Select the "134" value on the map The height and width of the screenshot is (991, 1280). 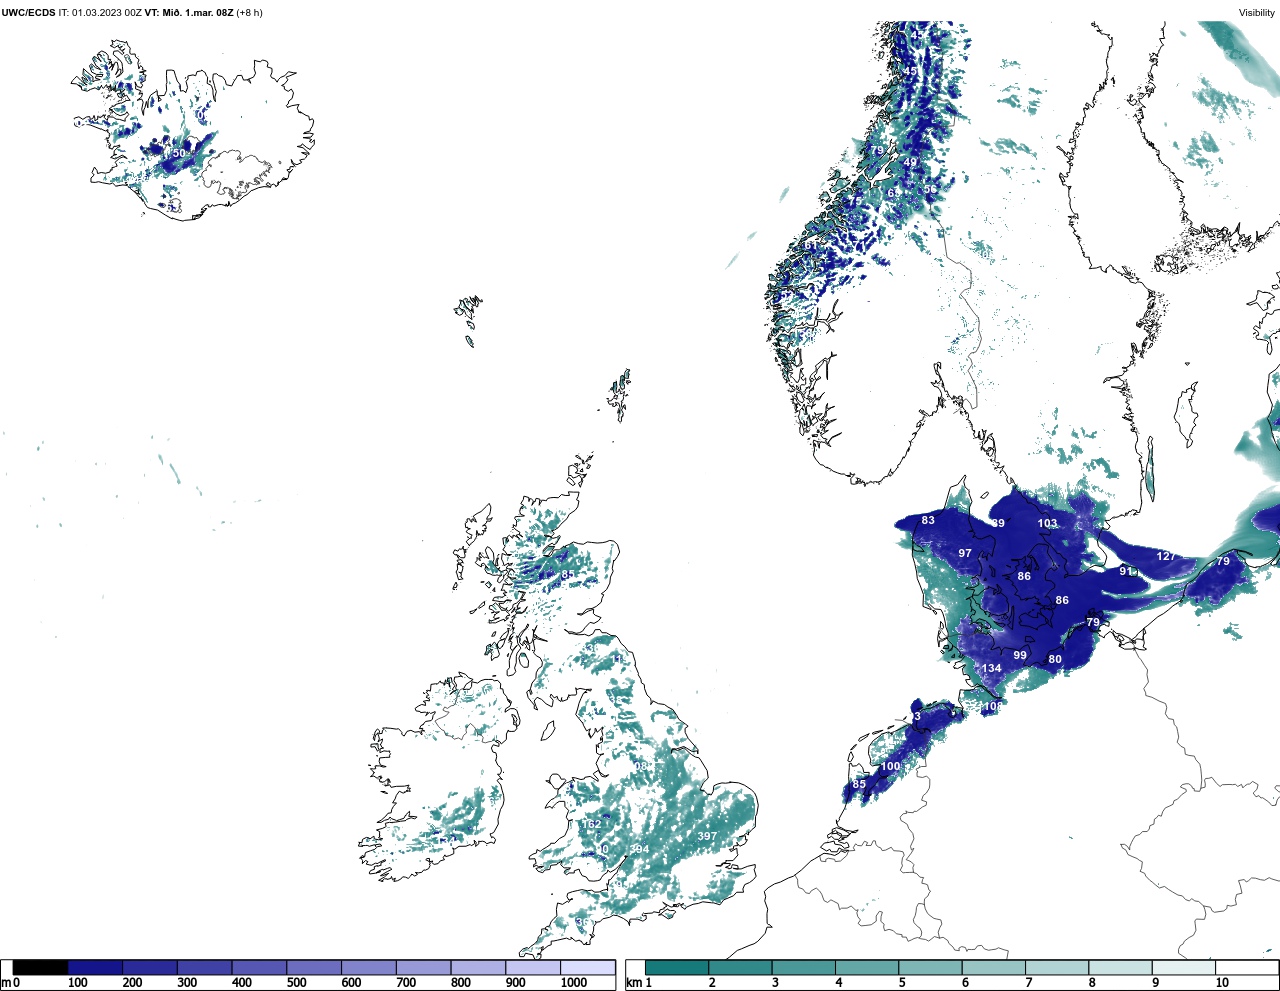pos(991,668)
